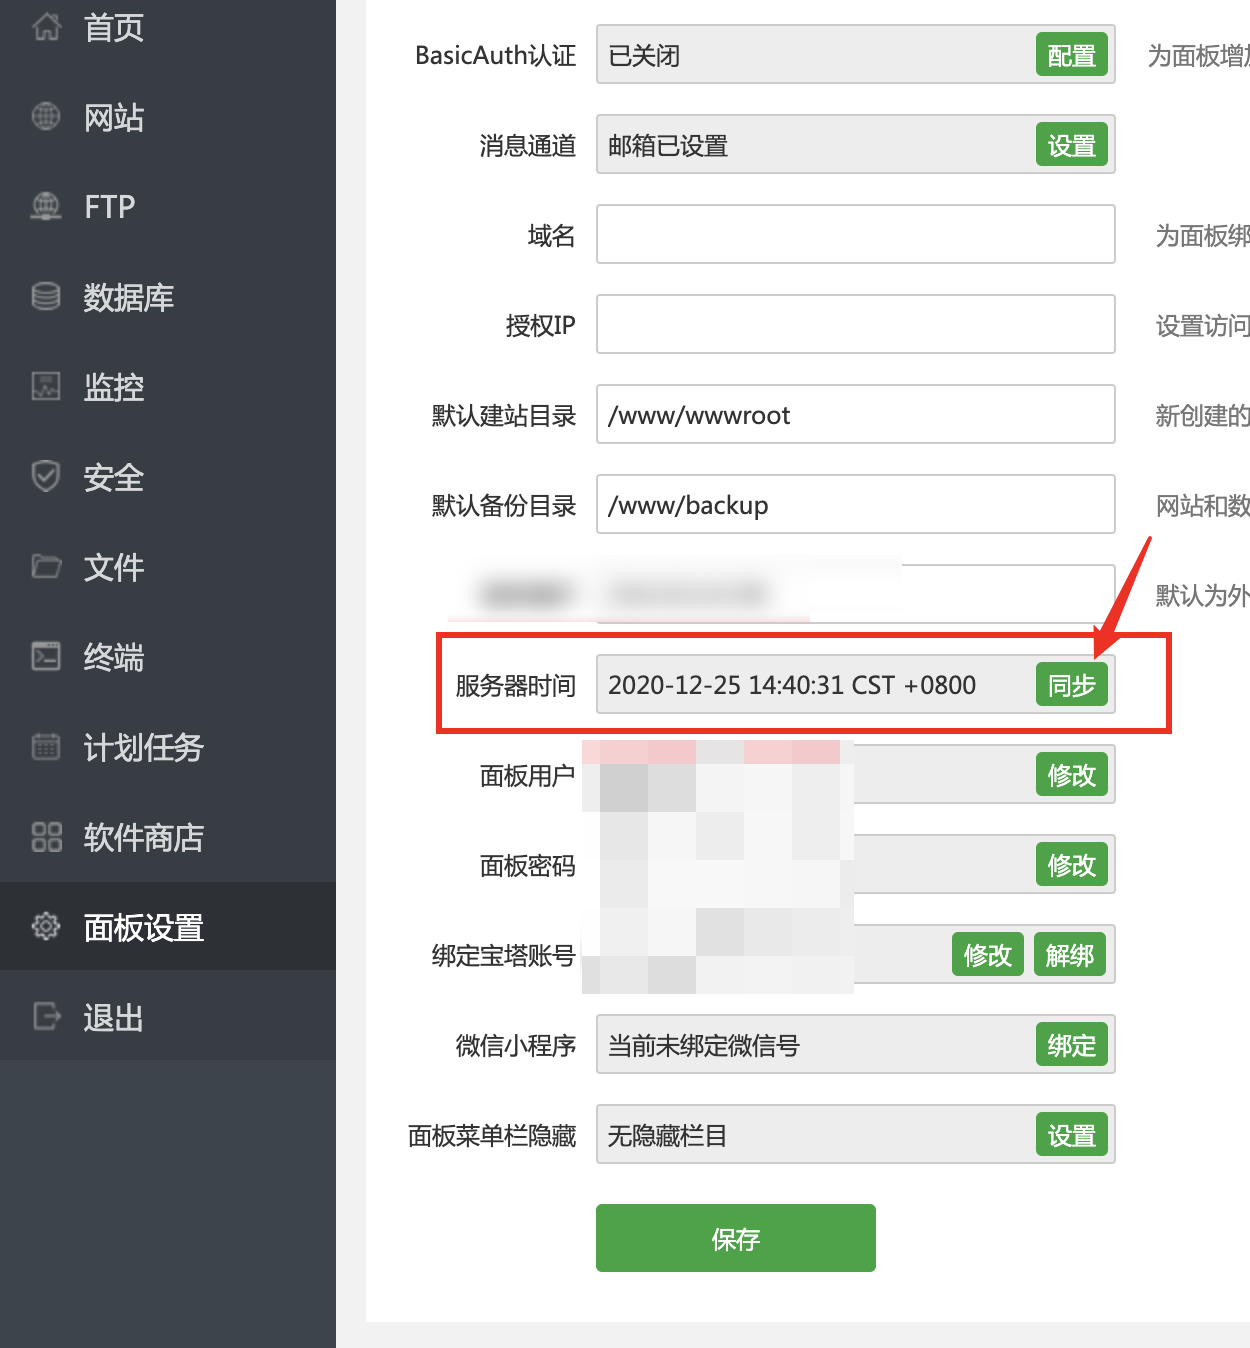This screenshot has height=1348, width=1250.
Task: Open the 终端 menu item
Action: [x=168, y=657]
